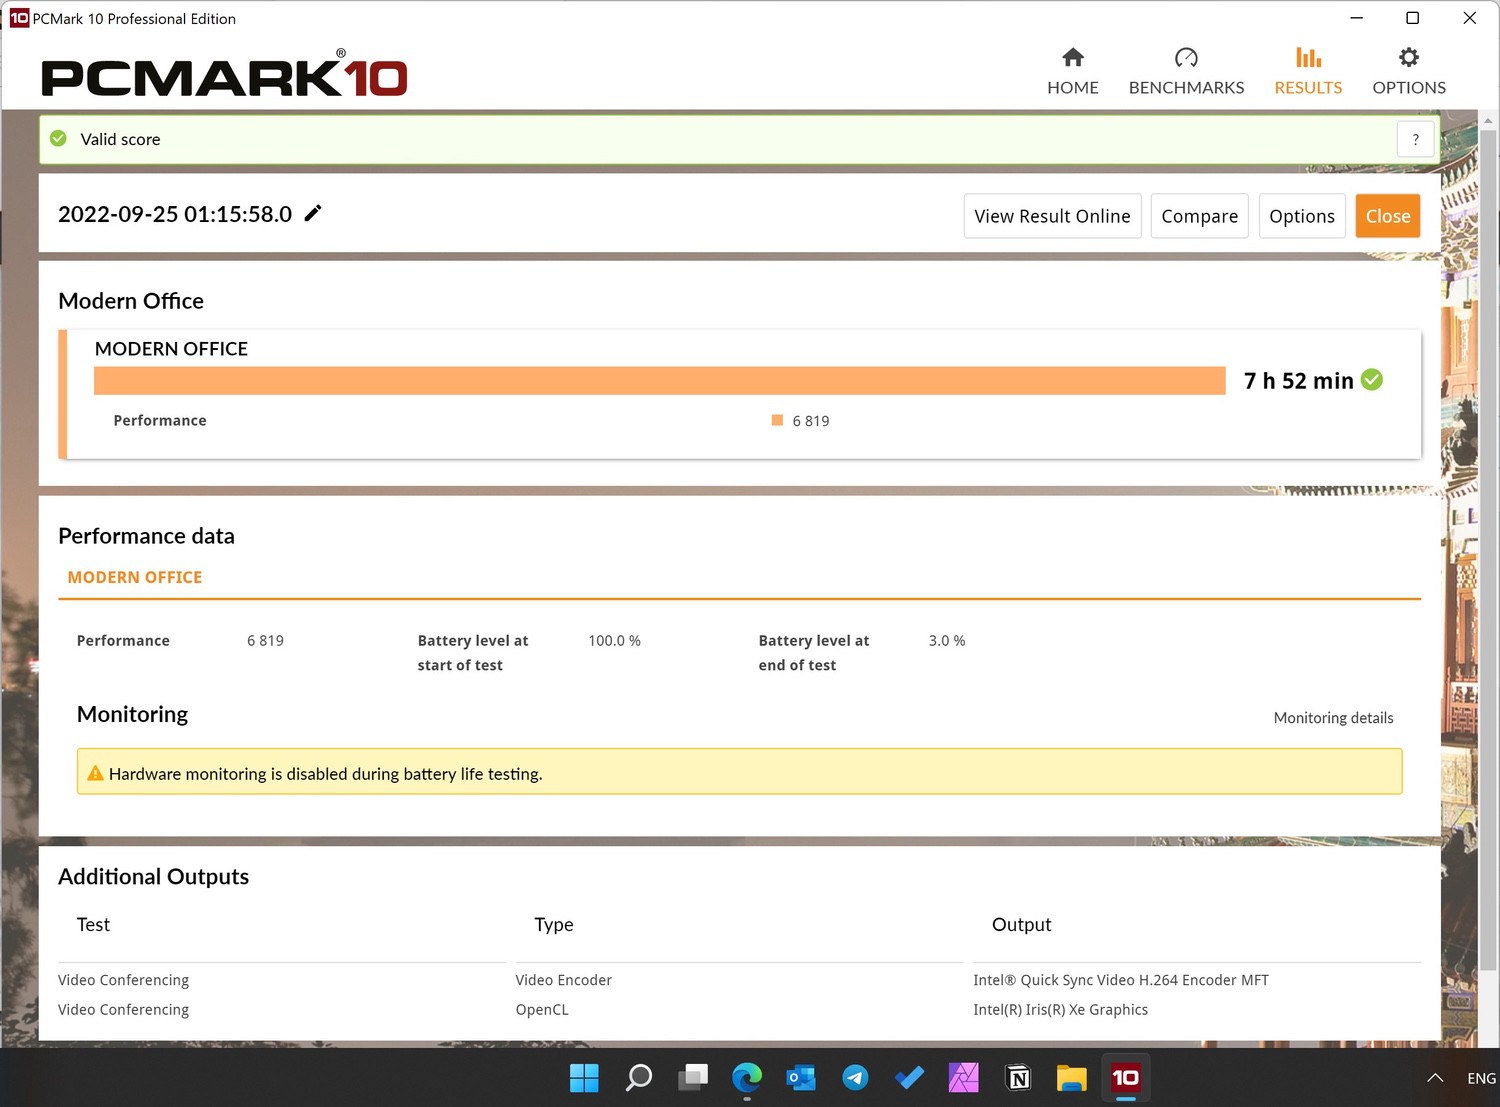Click the Test column header
The height and width of the screenshot is (1107, 1500).
point(93,925)
